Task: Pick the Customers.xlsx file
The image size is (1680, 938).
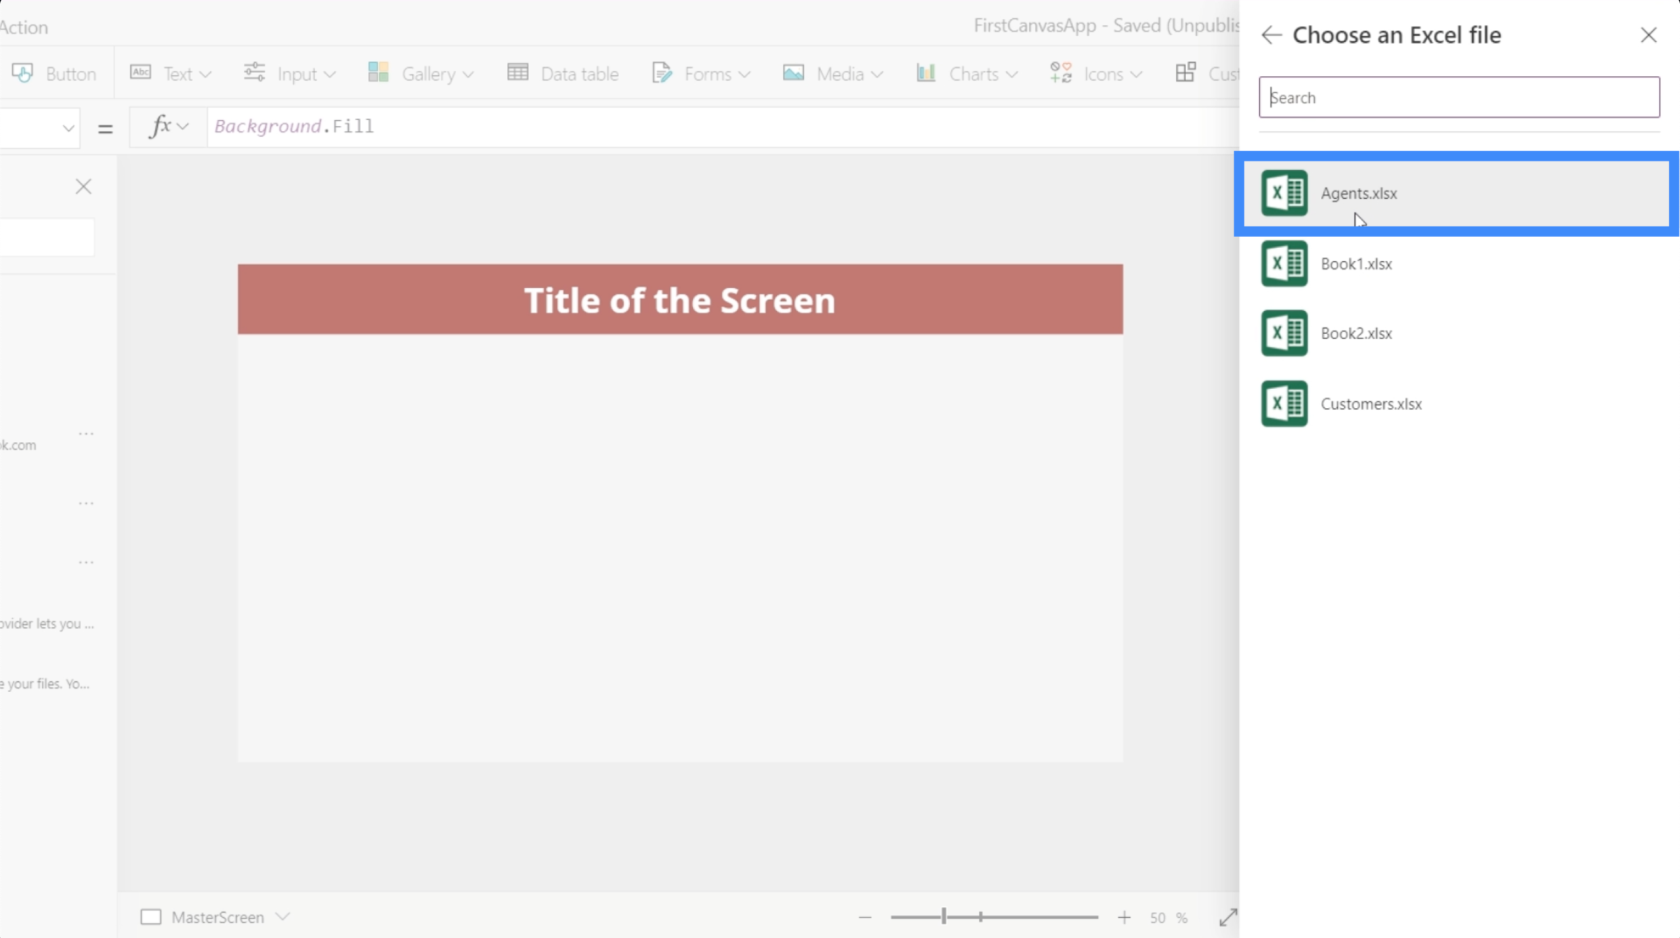Action: [x=1455, y=404]
